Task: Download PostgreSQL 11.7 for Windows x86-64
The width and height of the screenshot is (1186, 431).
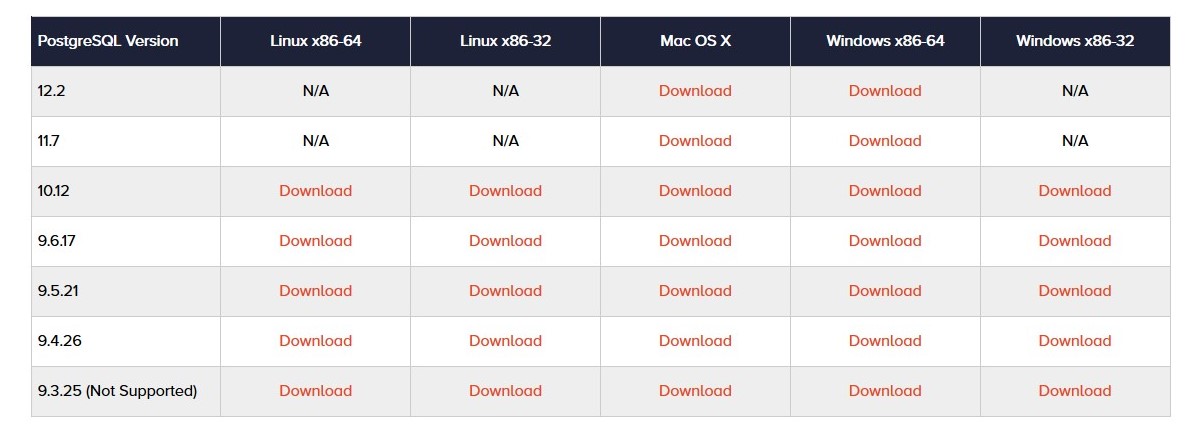Action: coord(885,141)
